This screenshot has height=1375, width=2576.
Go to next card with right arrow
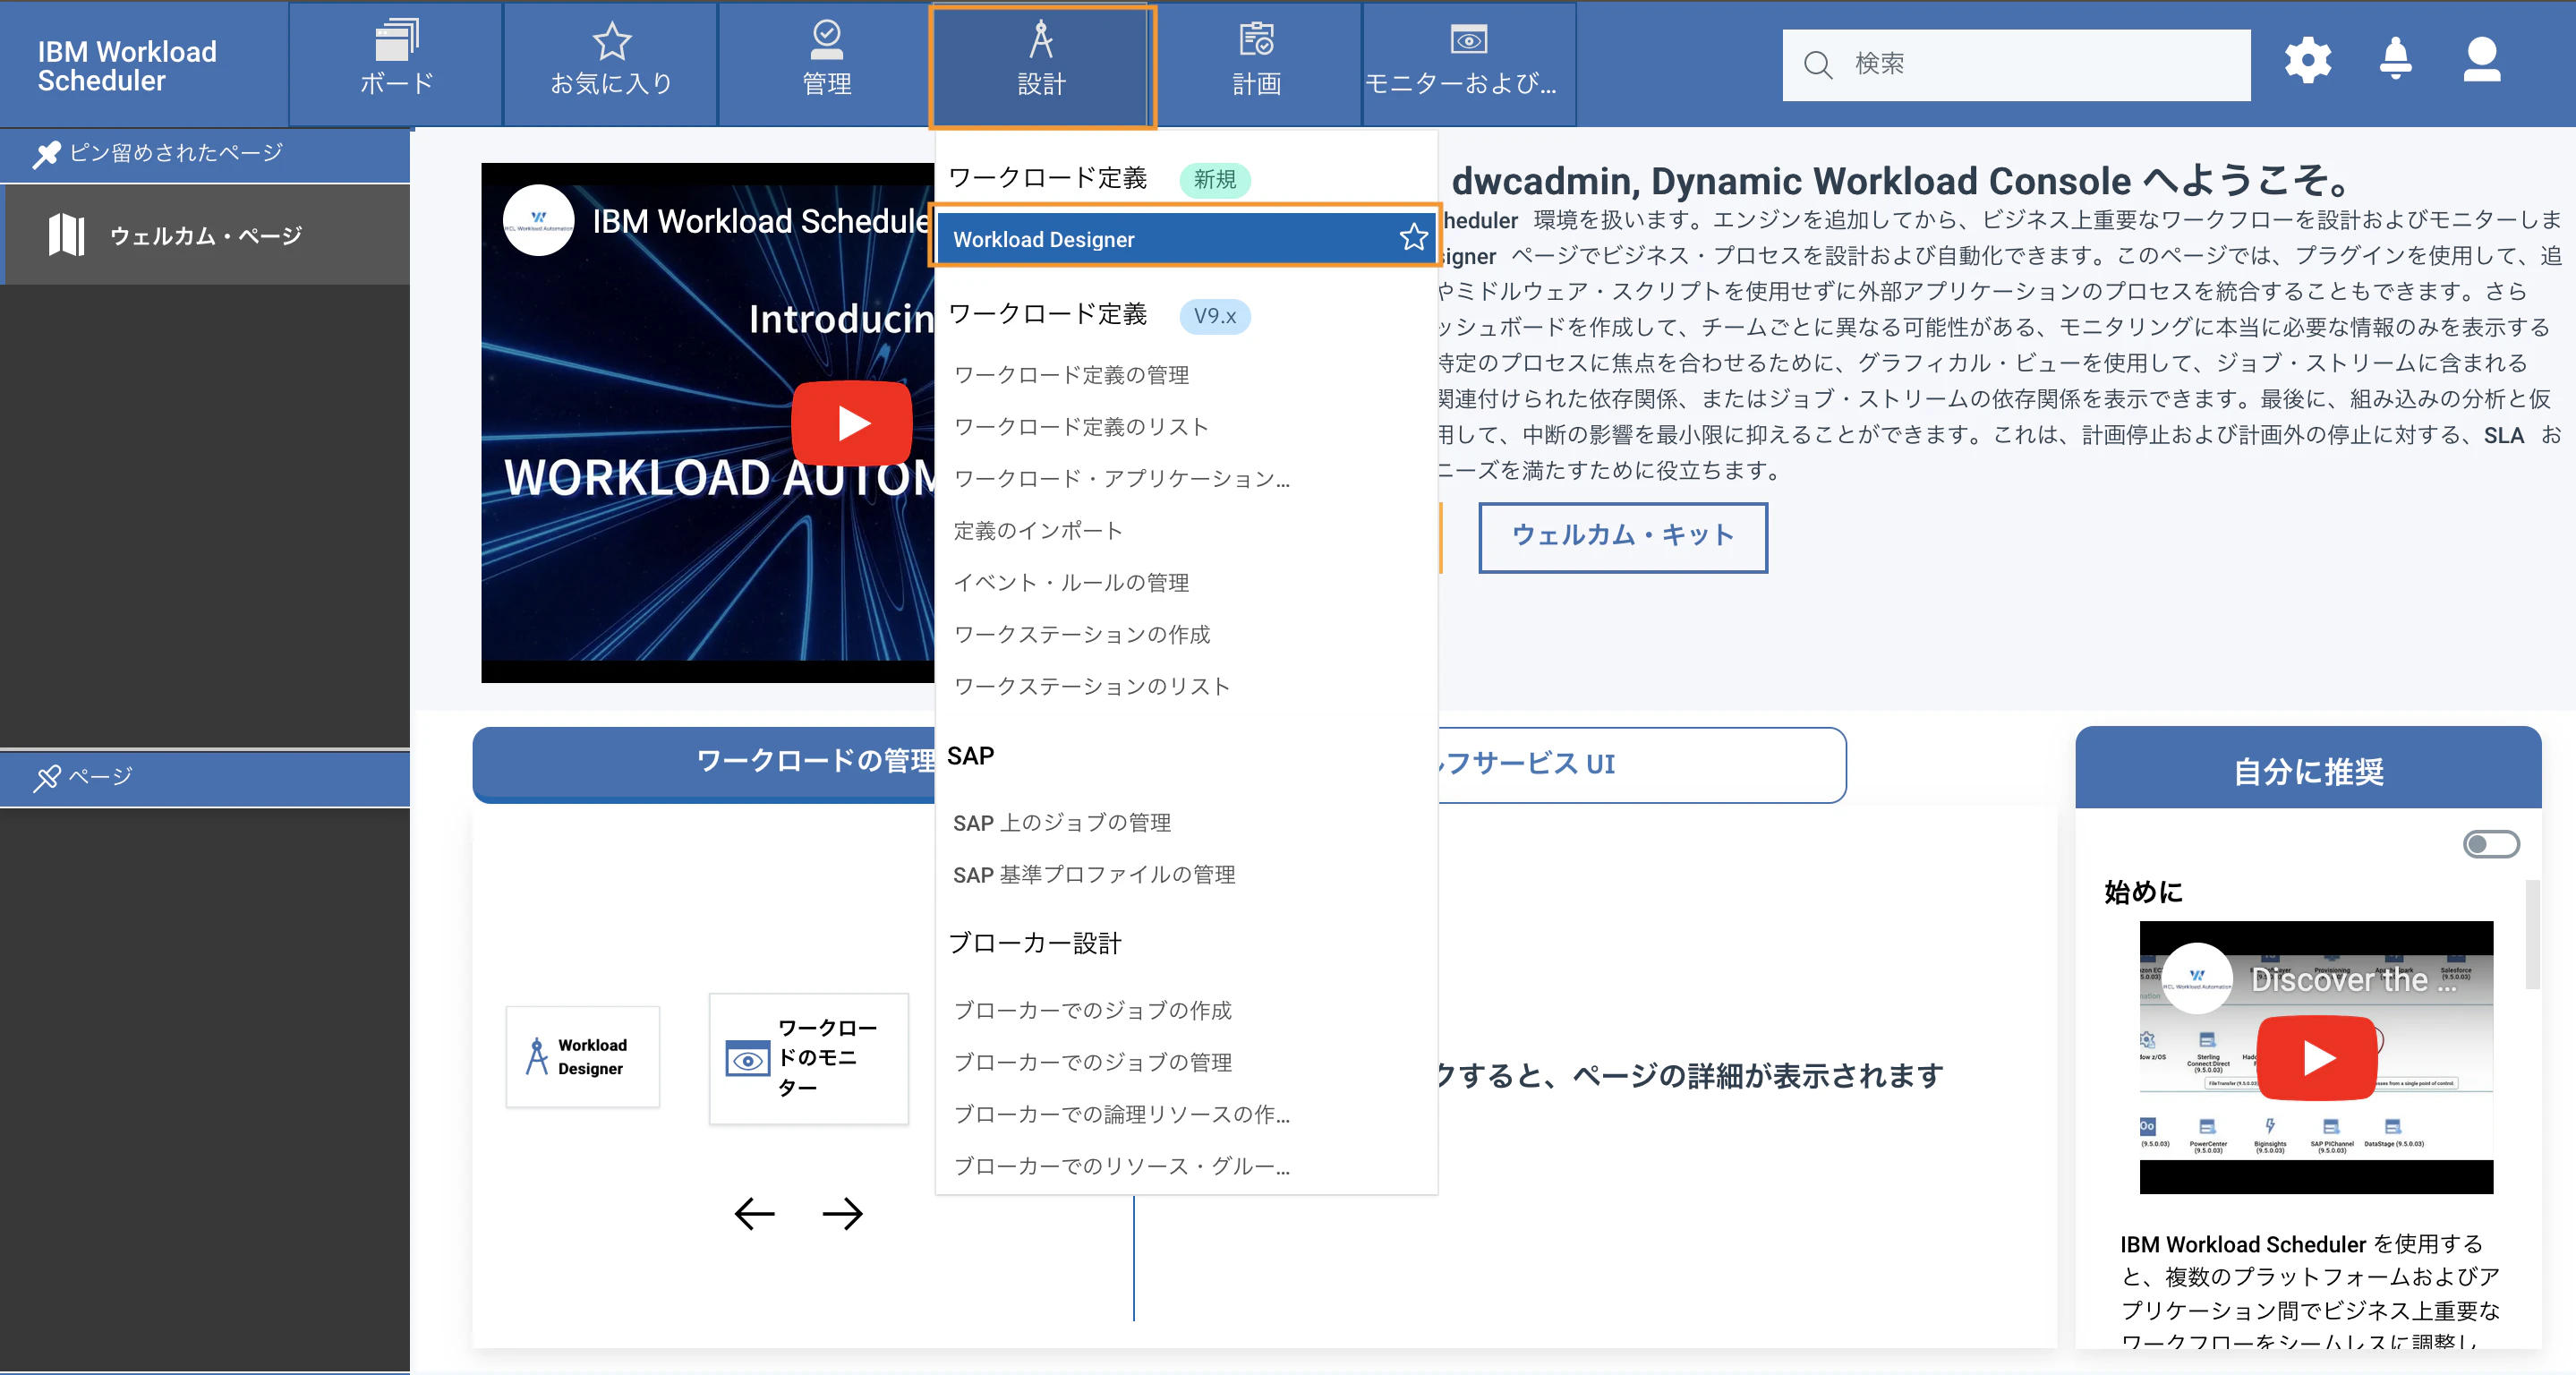coord(842,1214)
